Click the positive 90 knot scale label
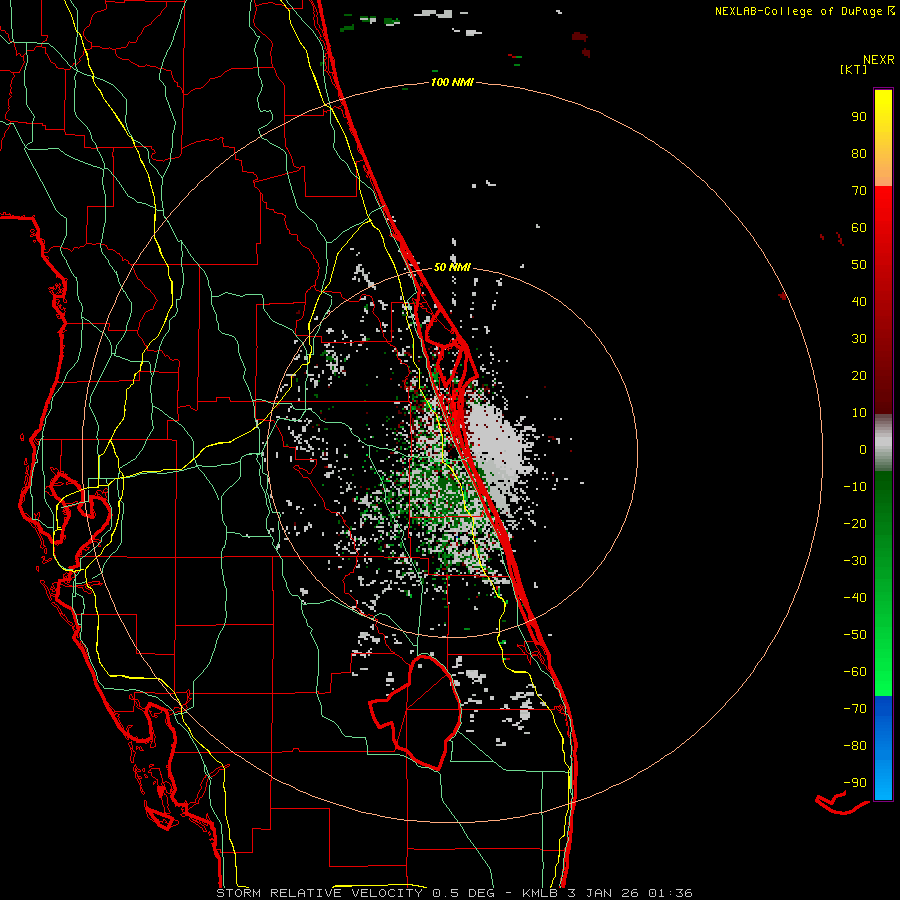This screenshot has height=900, width=900. click(859, 117)
